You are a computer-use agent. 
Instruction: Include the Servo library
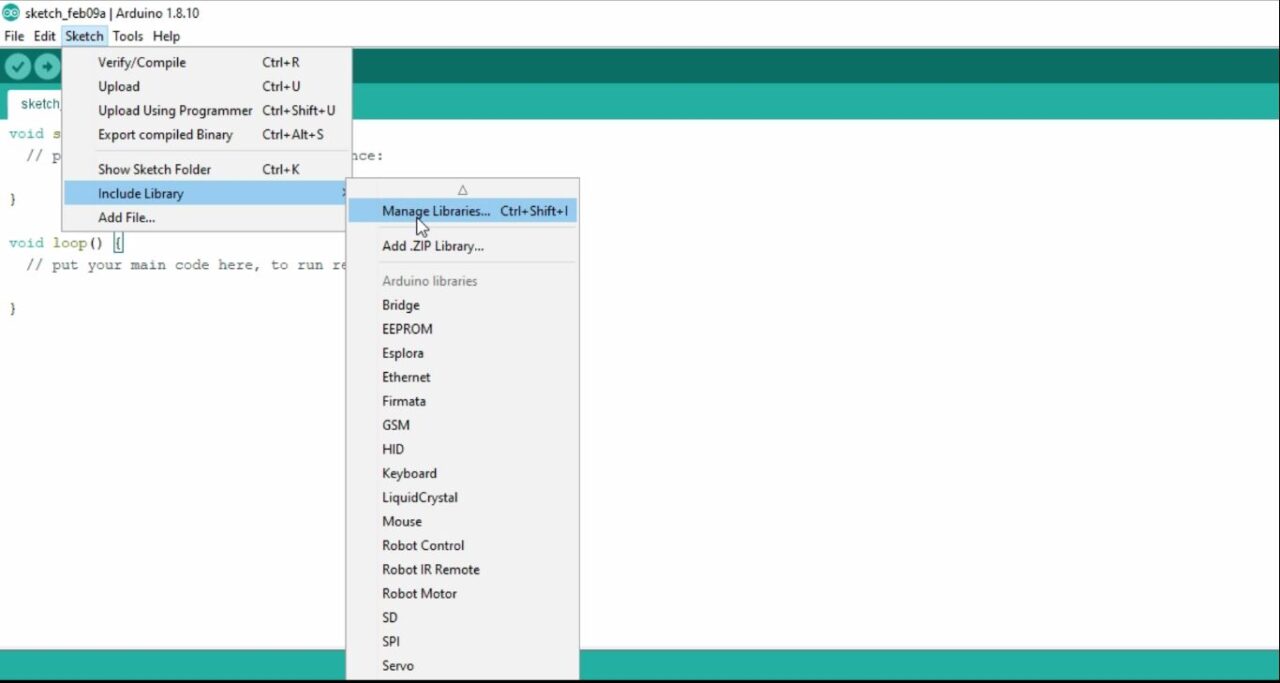click(x=462, y=665)
